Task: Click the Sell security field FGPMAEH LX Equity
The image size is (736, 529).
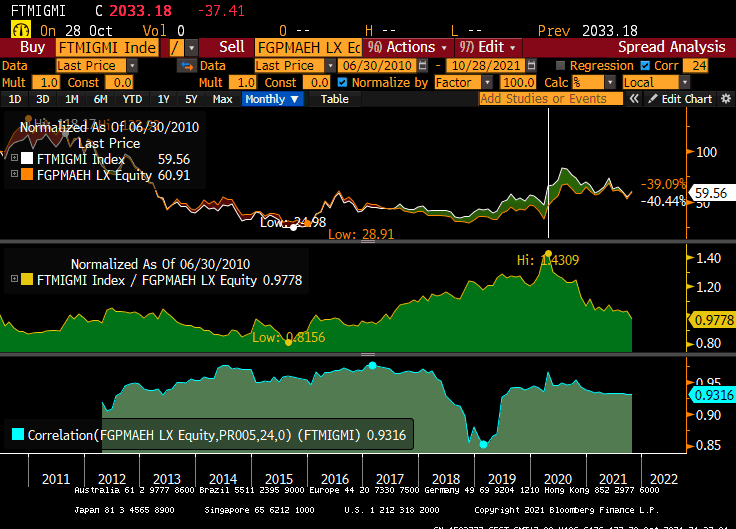Action: (308, 47)
